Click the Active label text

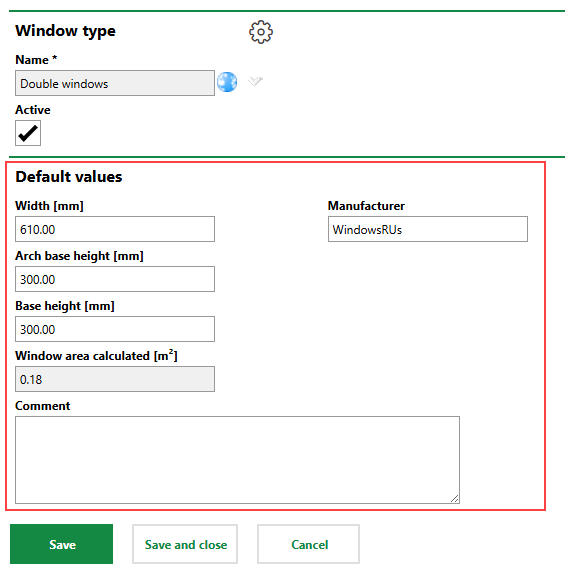pyautogui.click(x=33, y=110)
